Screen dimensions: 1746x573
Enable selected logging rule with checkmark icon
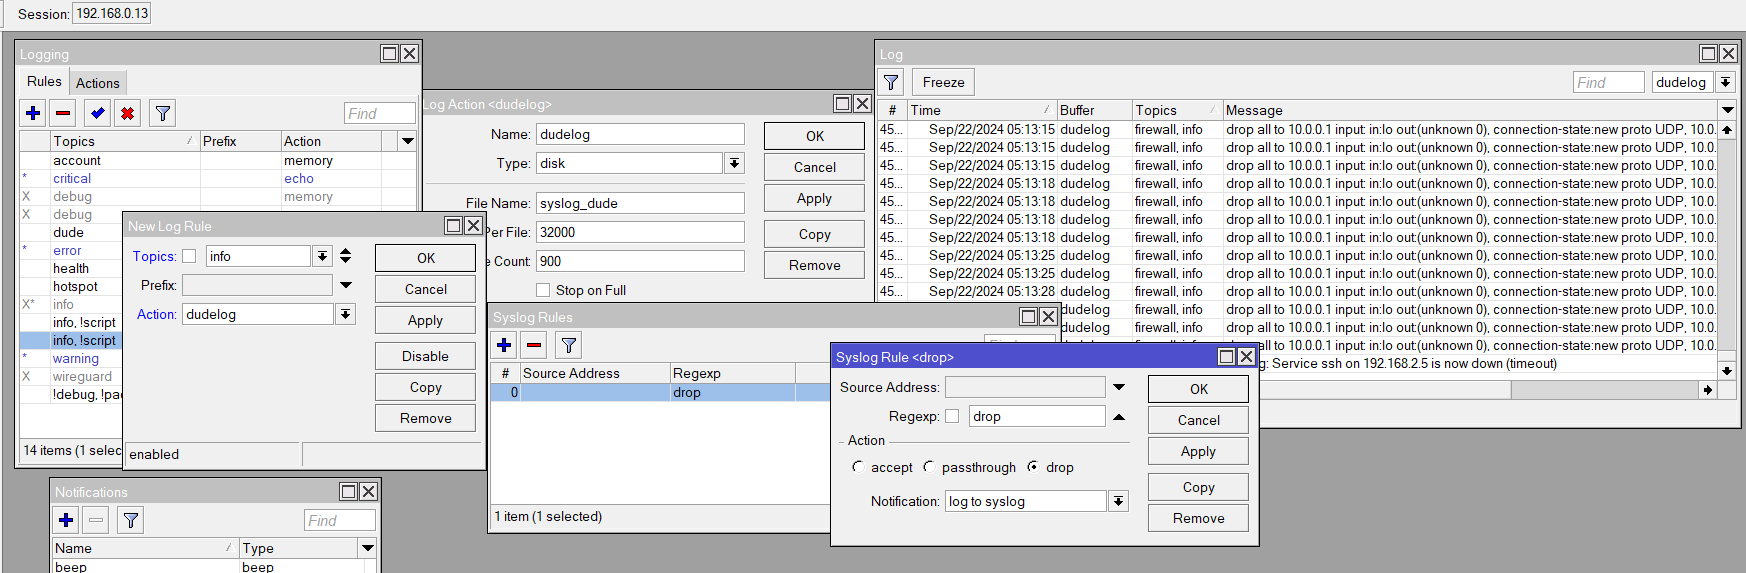click(x=97, y=113)
